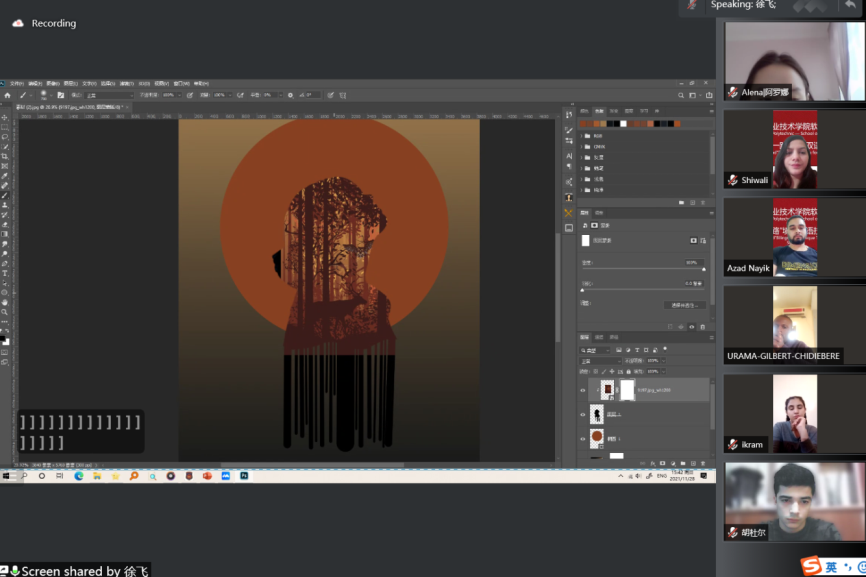Open the first menu in the menu bar
866x577 pixels.
(x=17, y=83)
